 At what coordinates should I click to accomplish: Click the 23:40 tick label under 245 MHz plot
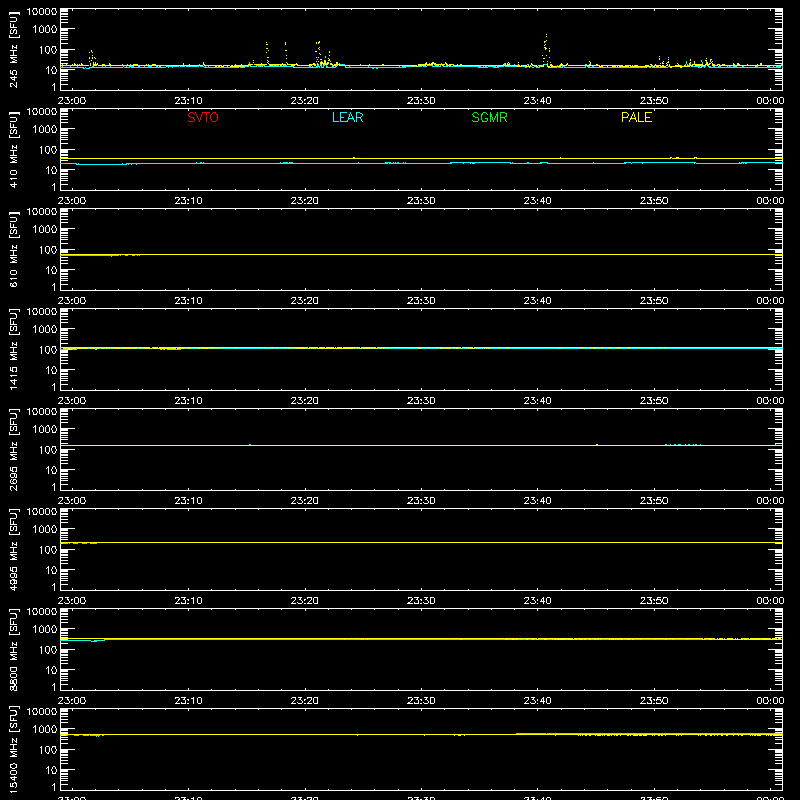pyautogui.click(x=537, y=101)
